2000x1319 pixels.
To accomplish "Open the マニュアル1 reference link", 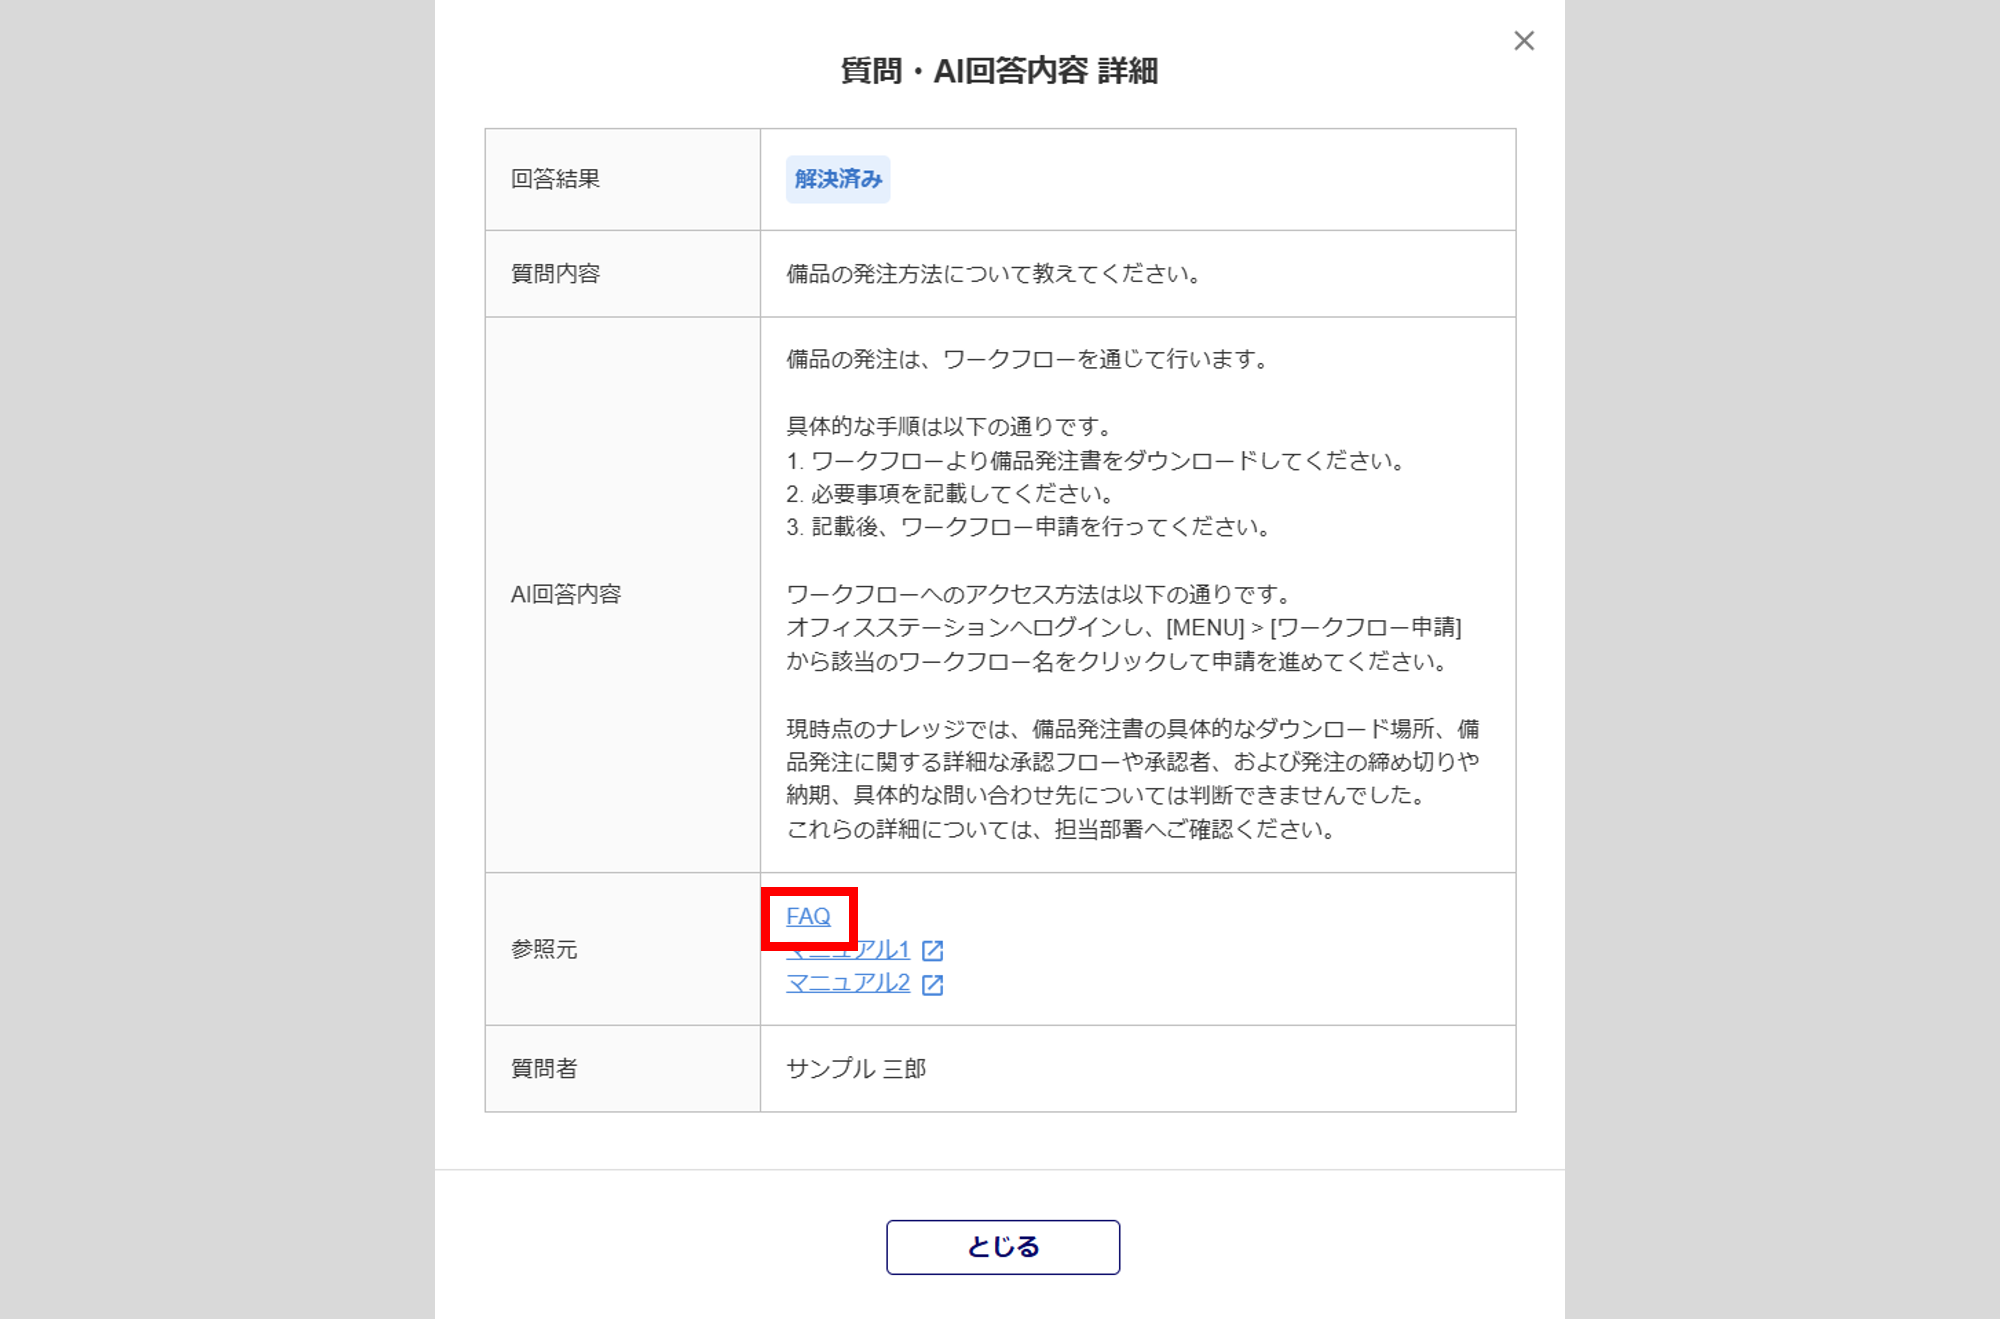I will [x=882, y=950].
